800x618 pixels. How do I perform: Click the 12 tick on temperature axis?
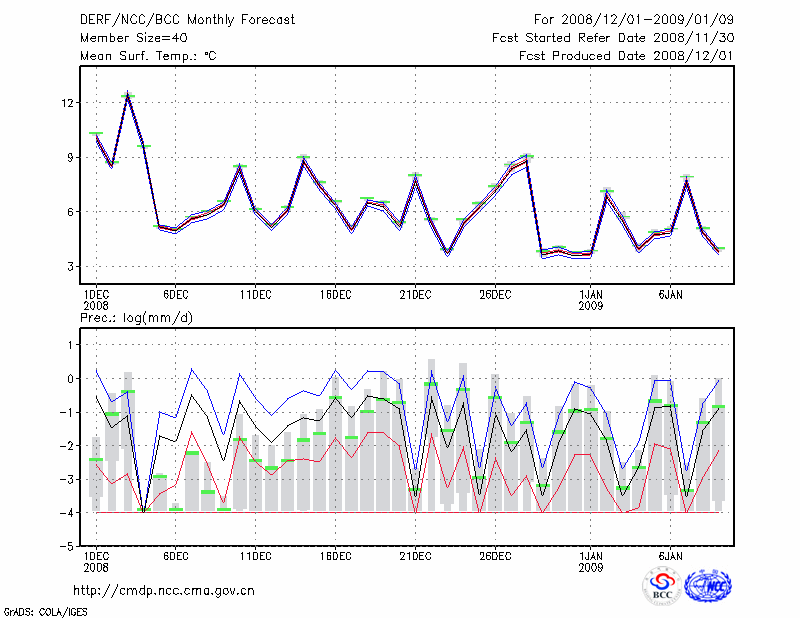pos(67,103)
